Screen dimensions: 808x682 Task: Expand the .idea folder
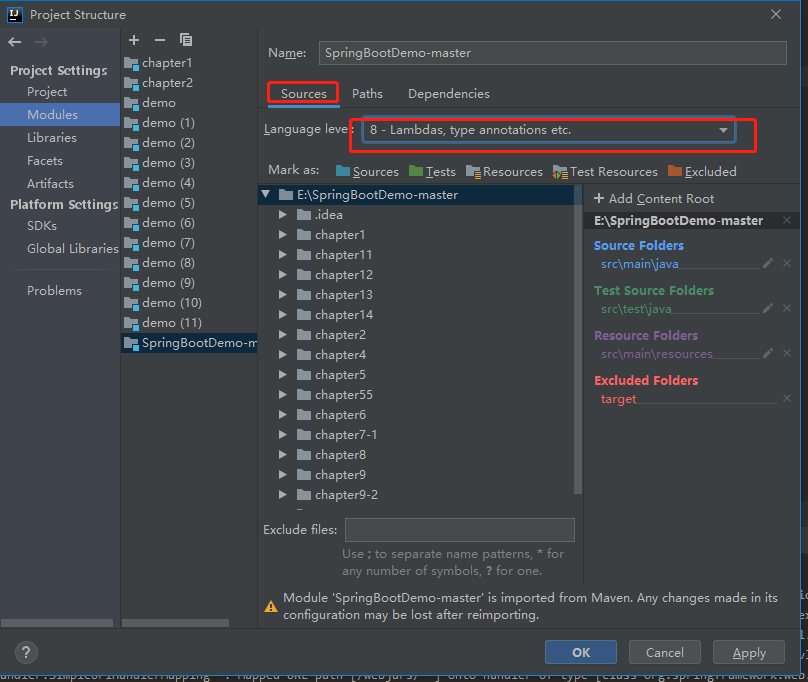coord(282,214)
